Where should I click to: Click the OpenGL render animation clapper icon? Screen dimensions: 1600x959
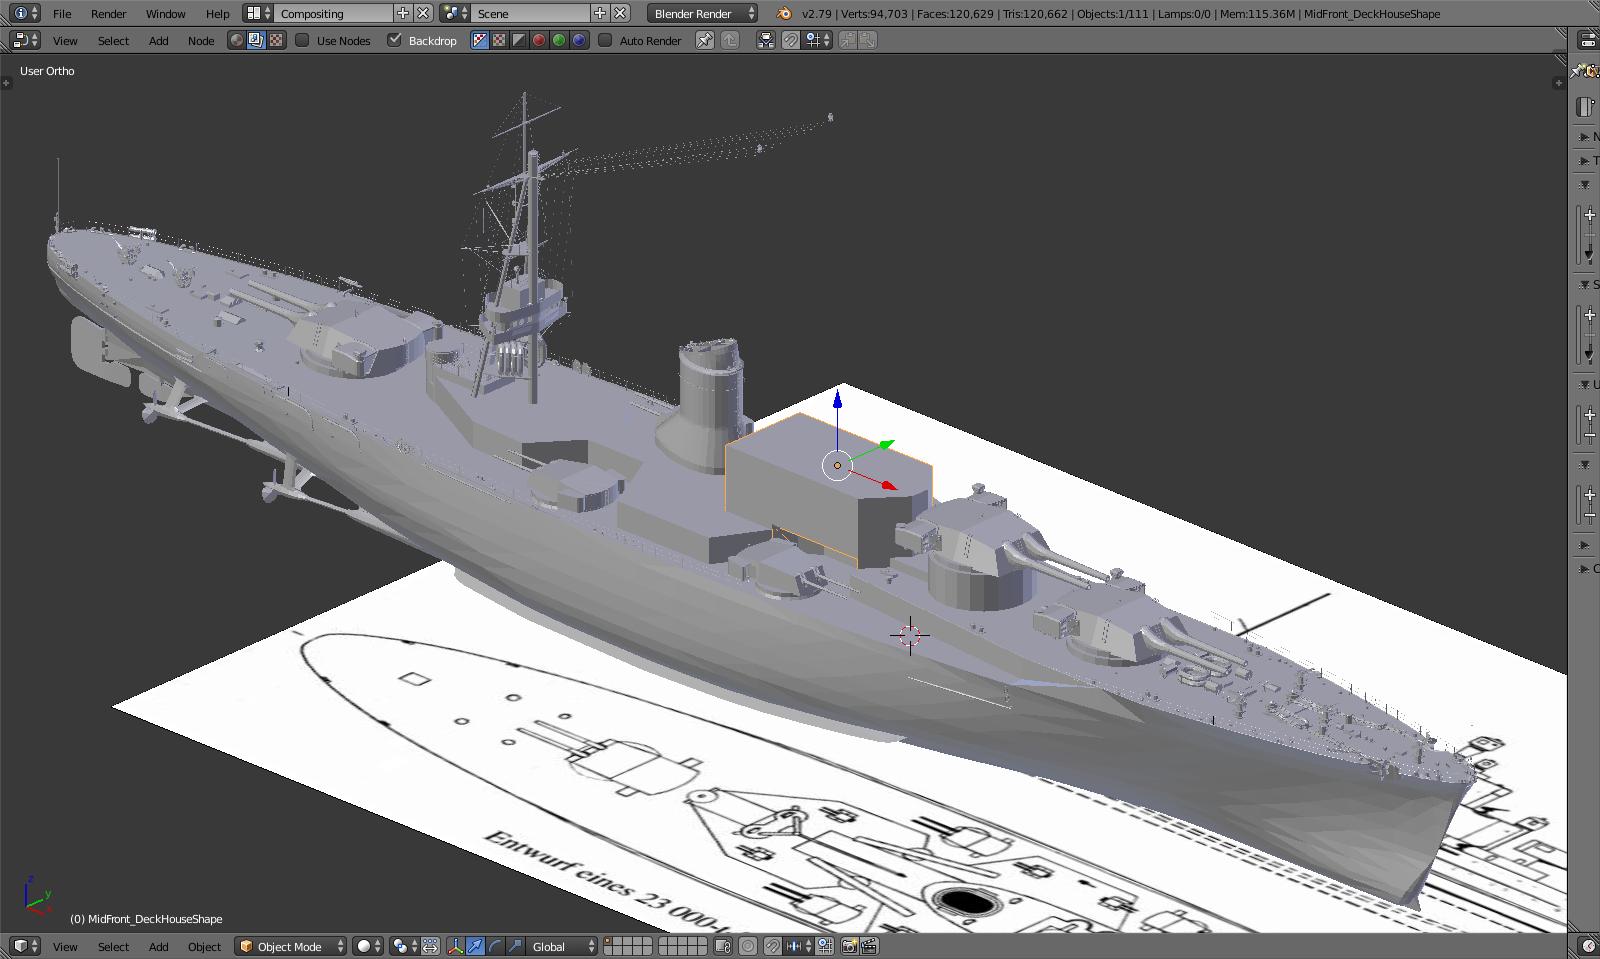869,946
